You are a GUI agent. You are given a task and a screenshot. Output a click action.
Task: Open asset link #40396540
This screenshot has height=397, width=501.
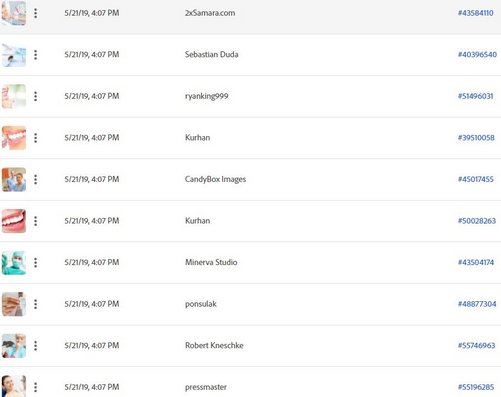pyautogui.click(x=477, y=55)
